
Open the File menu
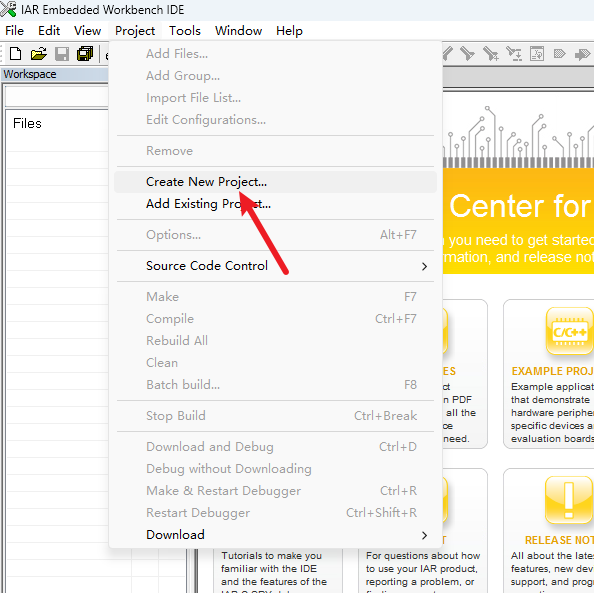point(14,31)
